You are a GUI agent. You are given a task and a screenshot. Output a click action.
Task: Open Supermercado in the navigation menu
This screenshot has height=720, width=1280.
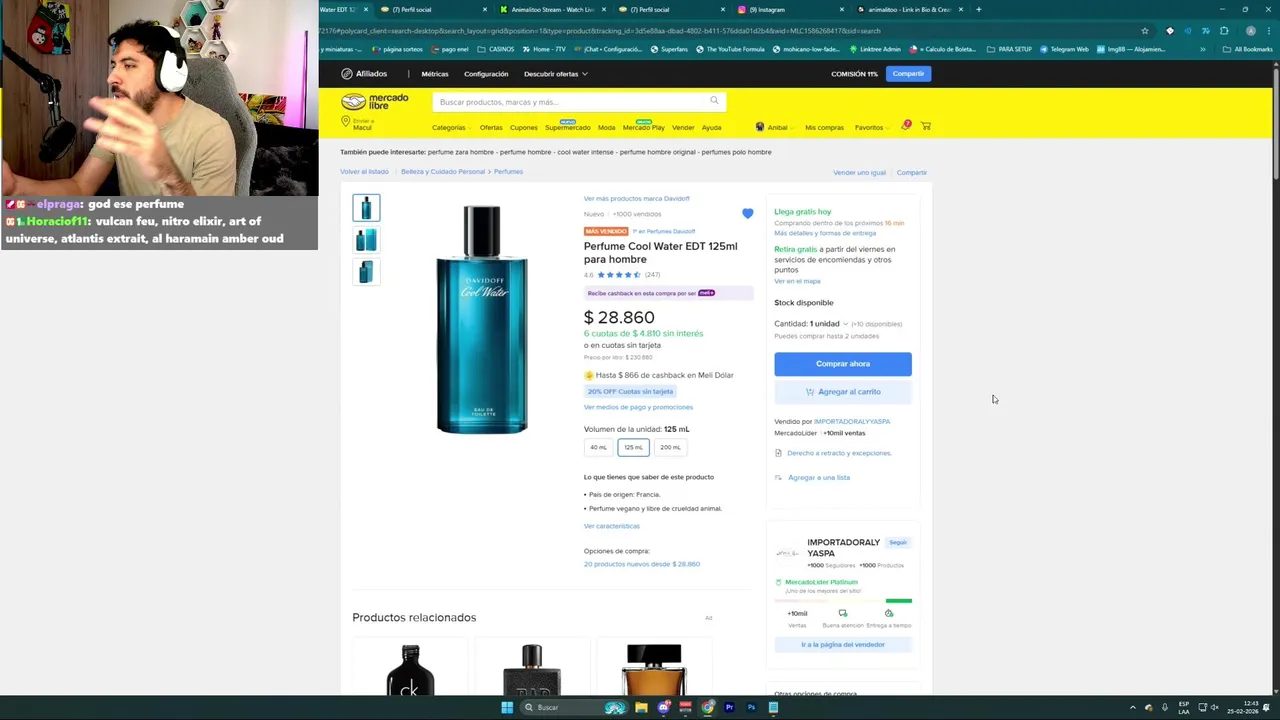[x=568, y=128]
